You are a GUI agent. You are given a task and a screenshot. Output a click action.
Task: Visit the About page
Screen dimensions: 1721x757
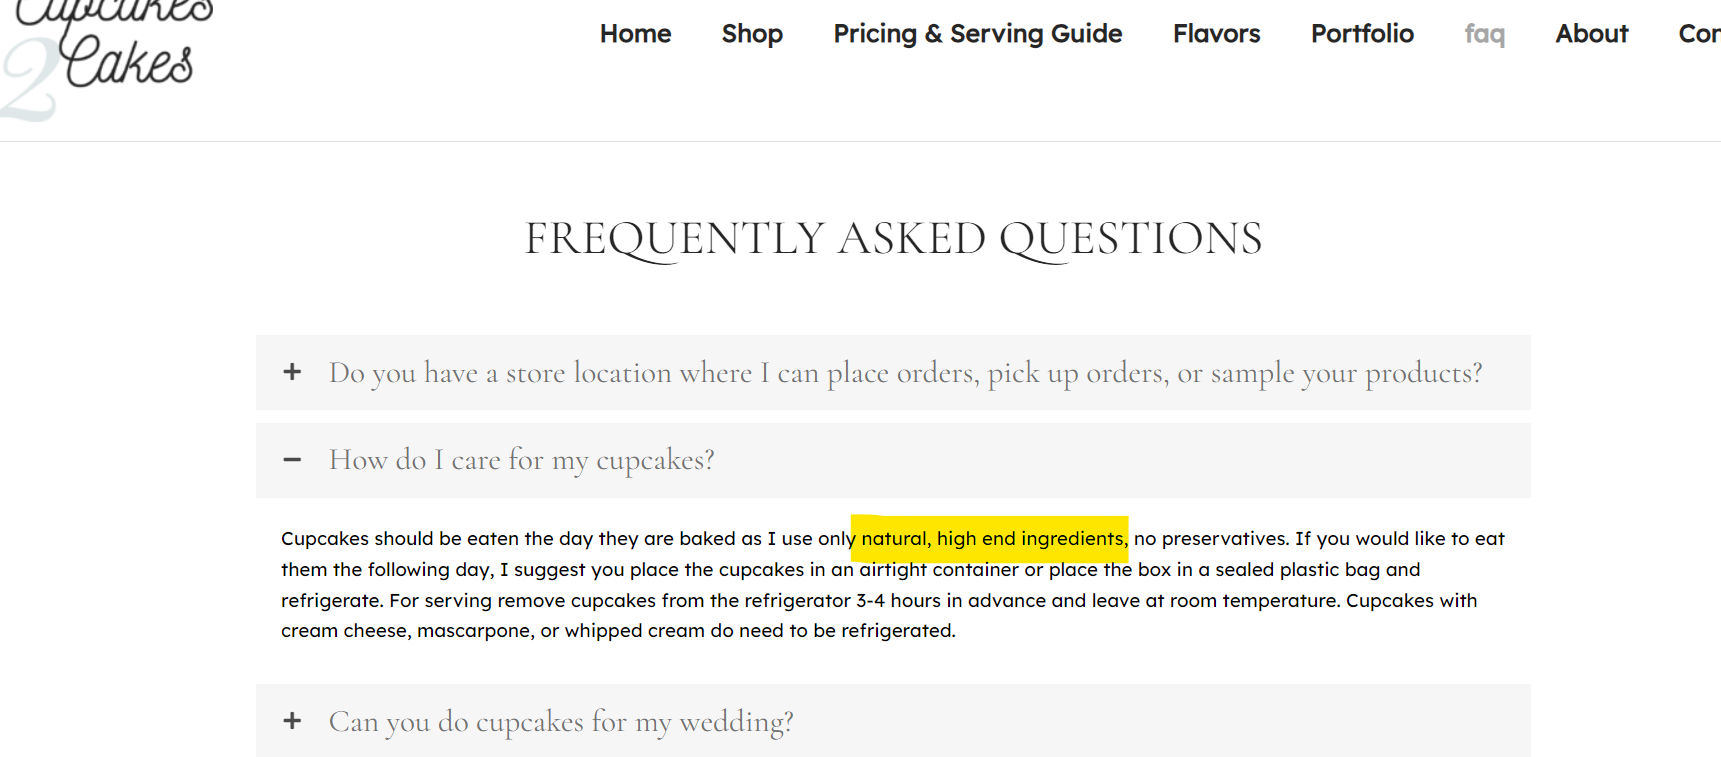coord(1591,34)
